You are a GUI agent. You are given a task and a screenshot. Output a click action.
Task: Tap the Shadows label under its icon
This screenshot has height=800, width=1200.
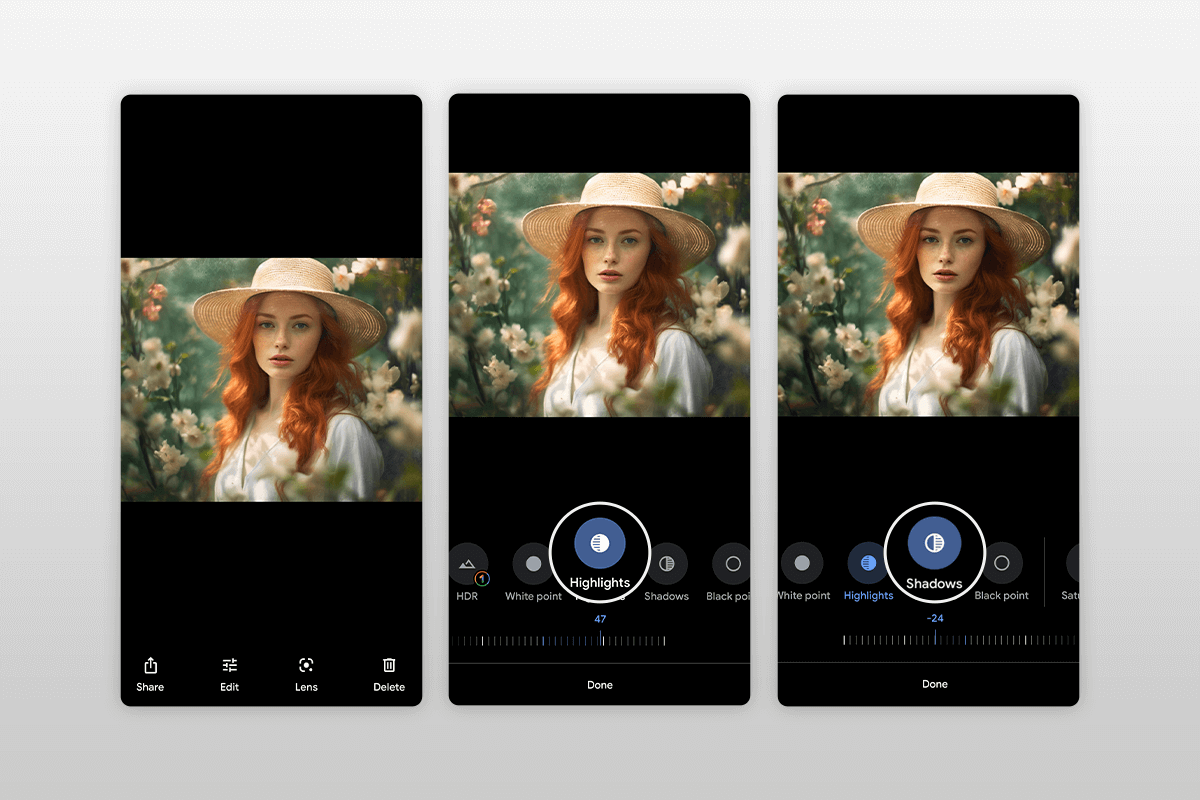tap(933, 583)
